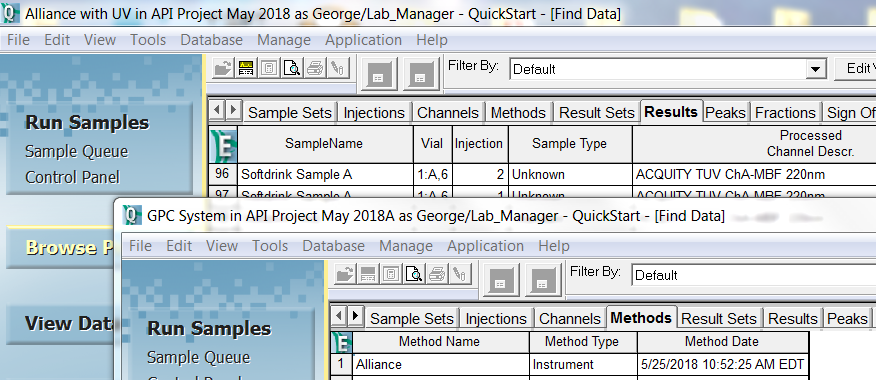Viewport: 876px width, 380px height.
Task: Click second large gray table button, Alliance window
Action: (x=421, y=73)
